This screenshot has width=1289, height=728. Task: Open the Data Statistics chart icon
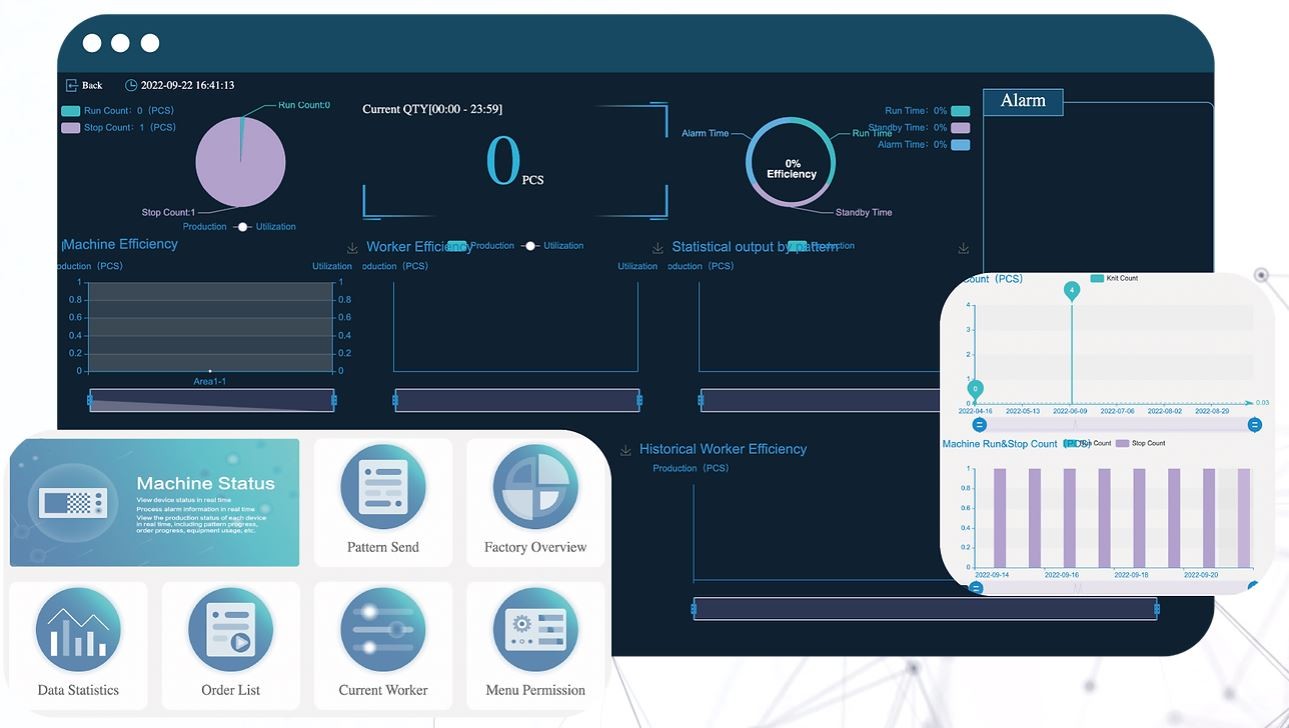click(78, 630)
